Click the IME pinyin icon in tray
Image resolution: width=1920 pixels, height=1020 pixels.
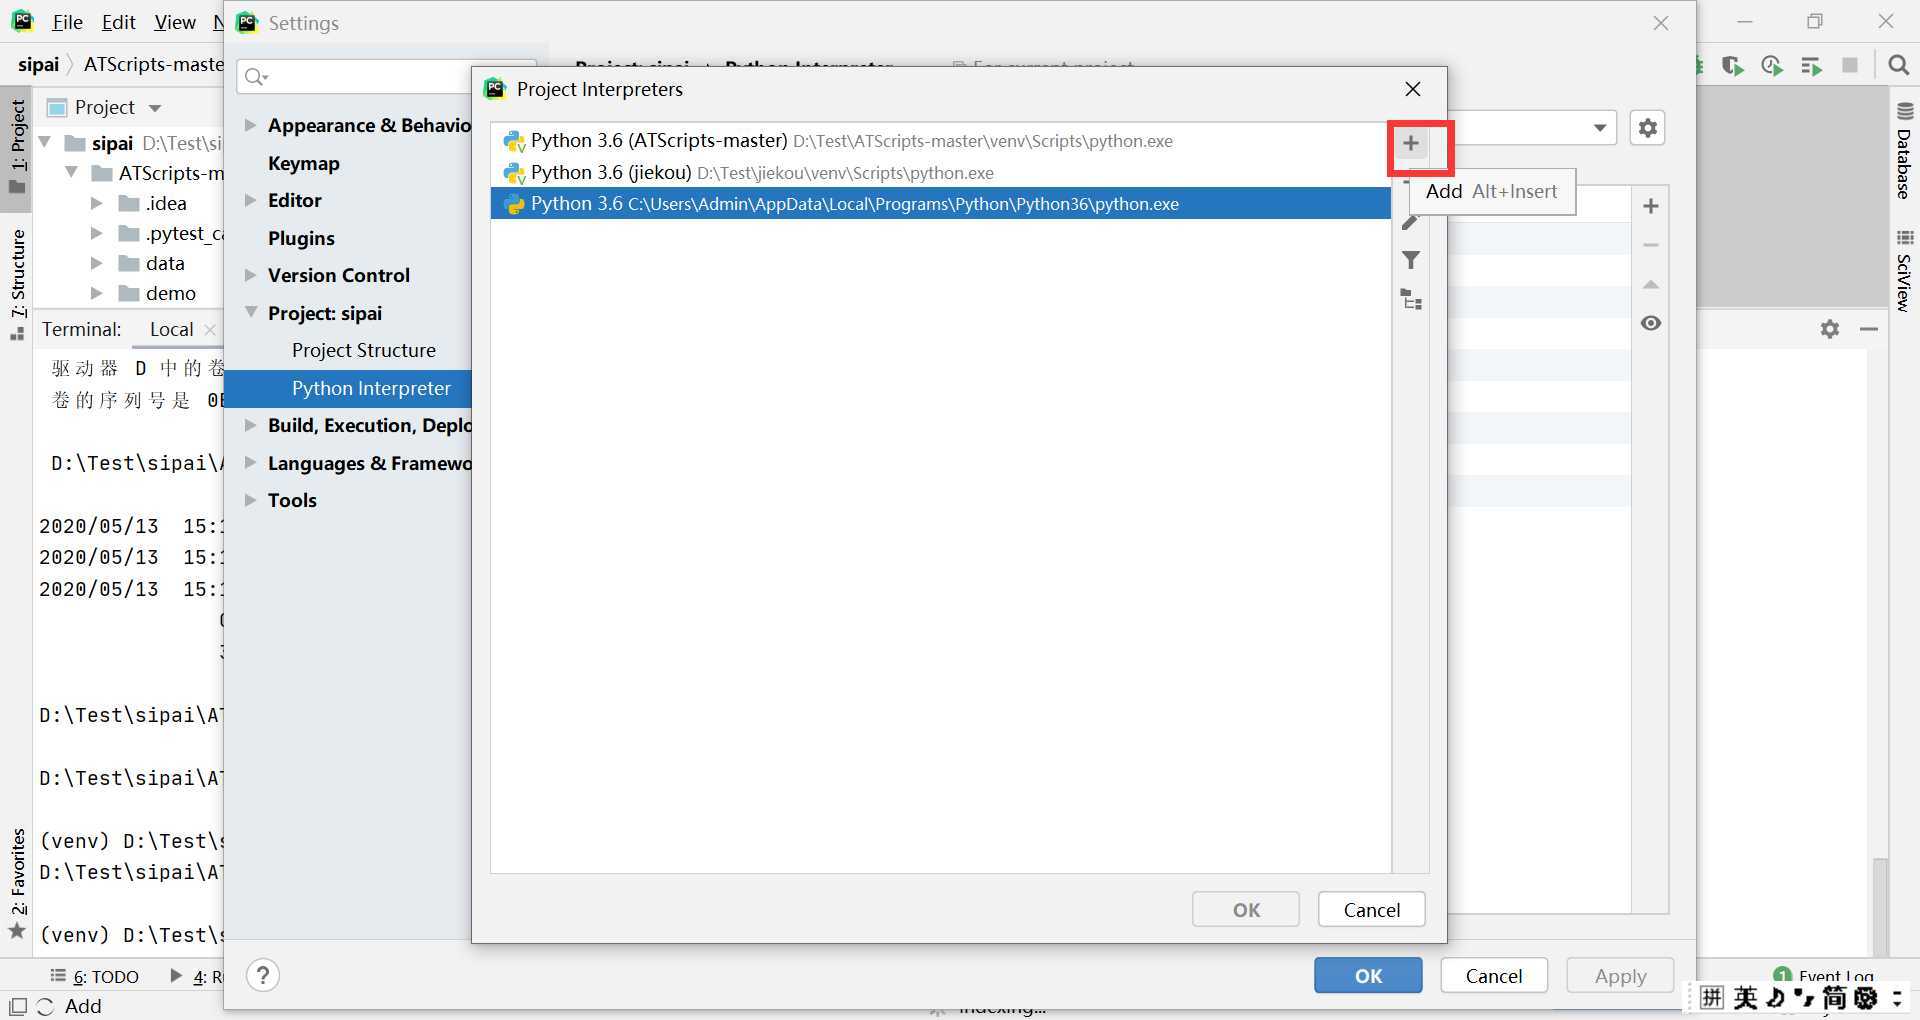[x=1712, y=997]
